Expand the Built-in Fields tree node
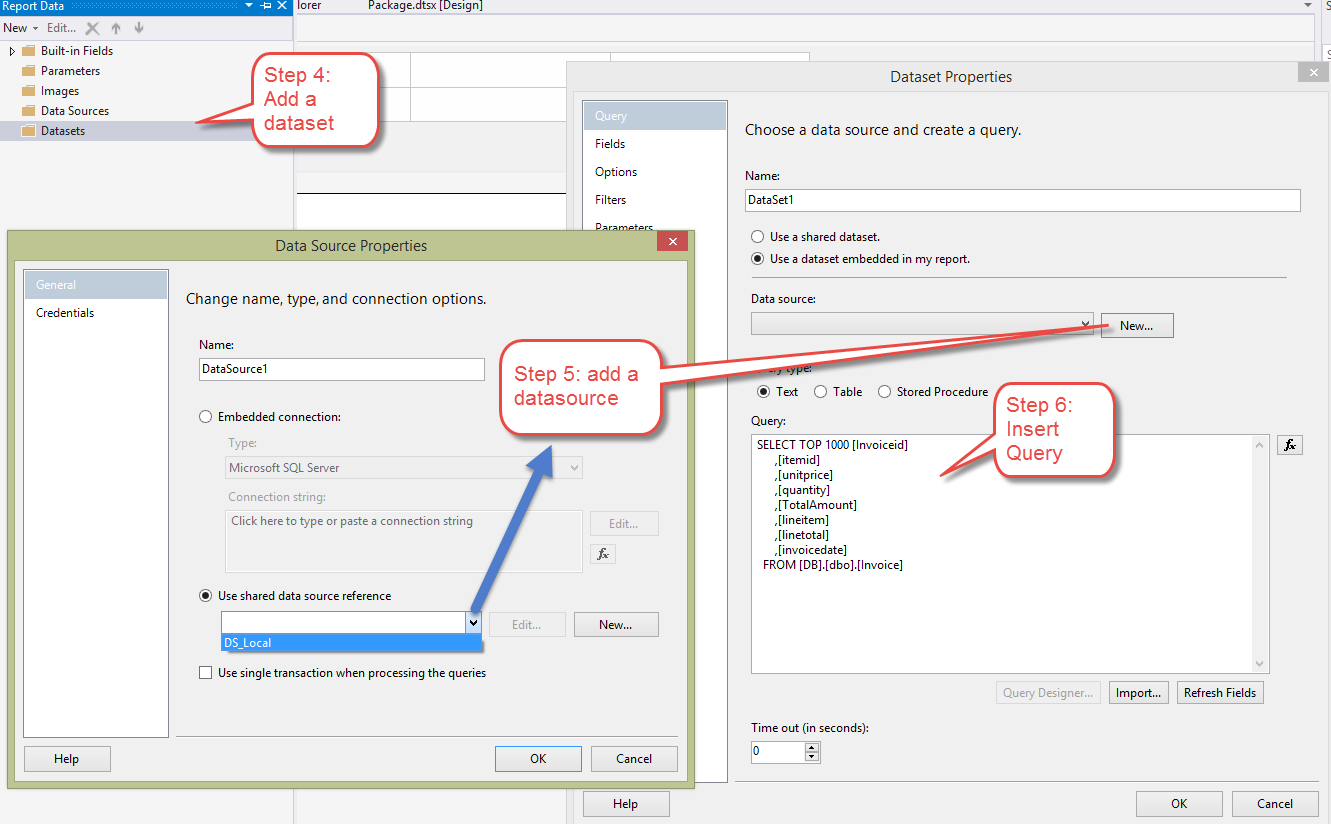This screenshot has width=1331, height=824. pyautogui.click(x=11, y=50)
